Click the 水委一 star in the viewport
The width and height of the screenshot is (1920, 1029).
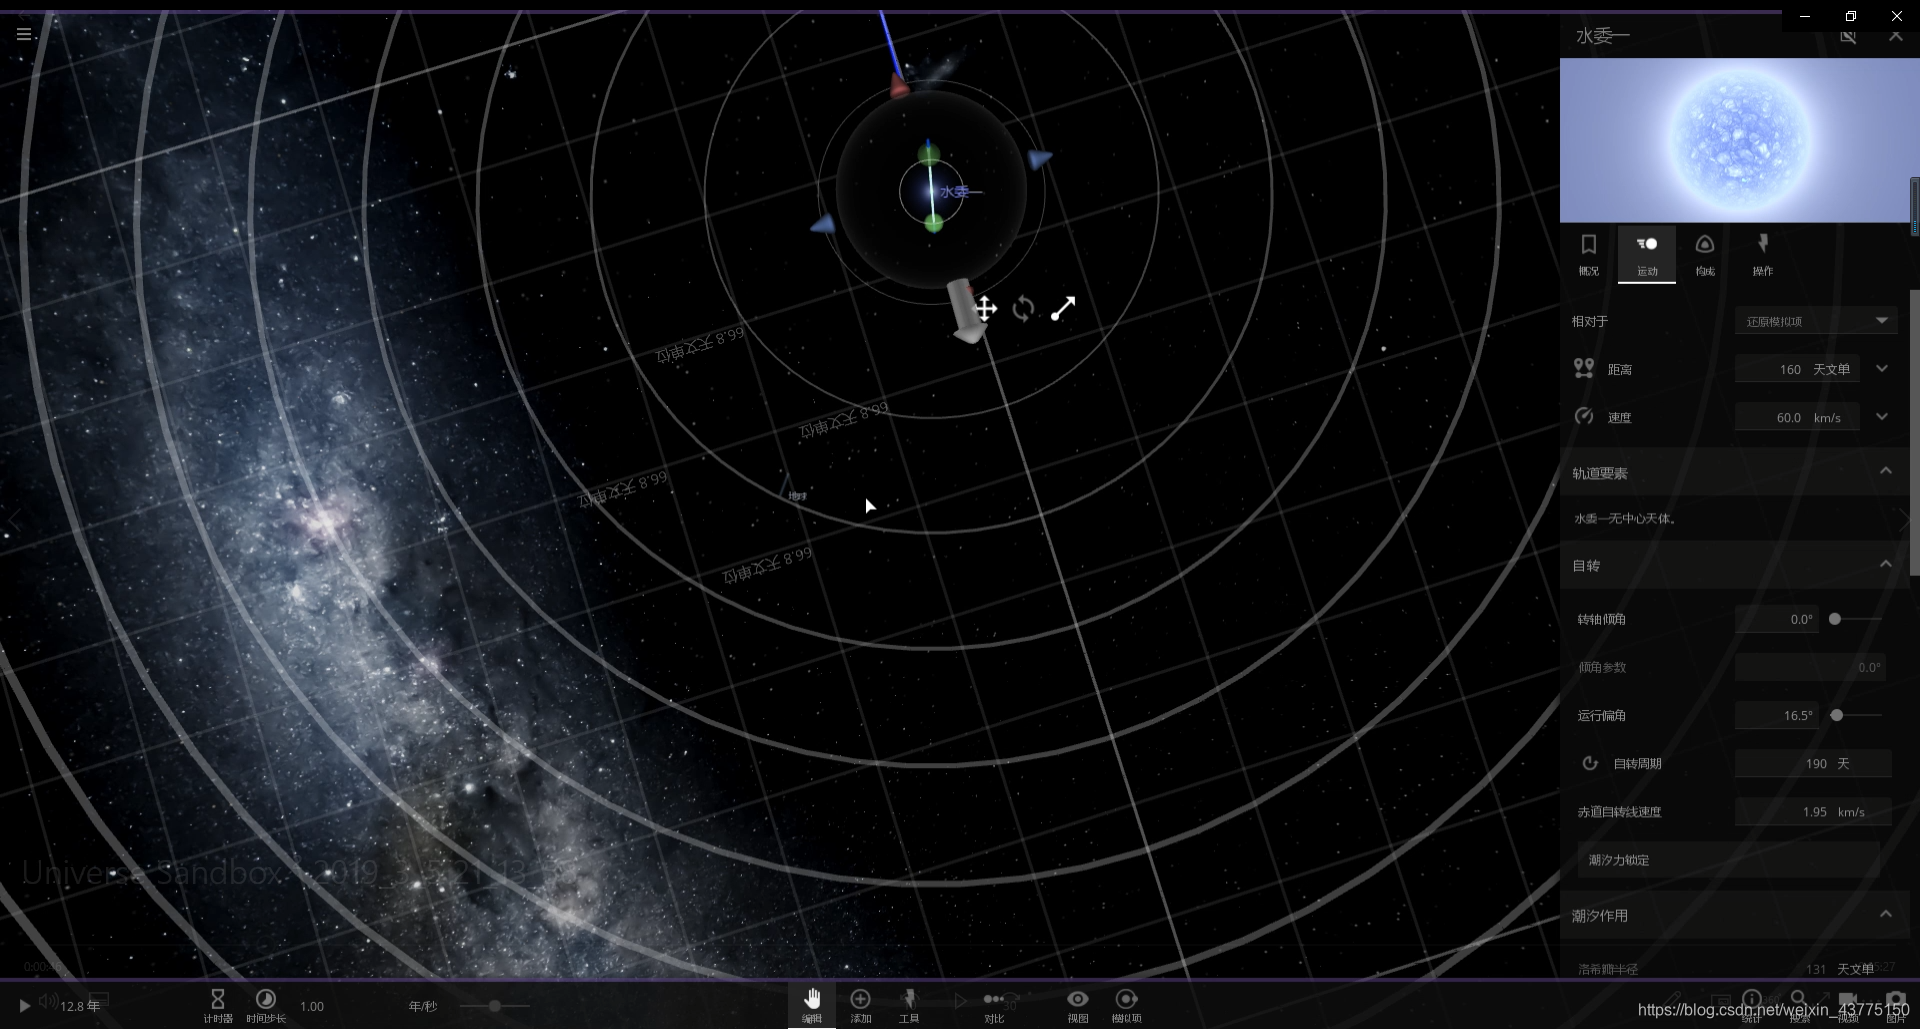[x=931, y=190]
